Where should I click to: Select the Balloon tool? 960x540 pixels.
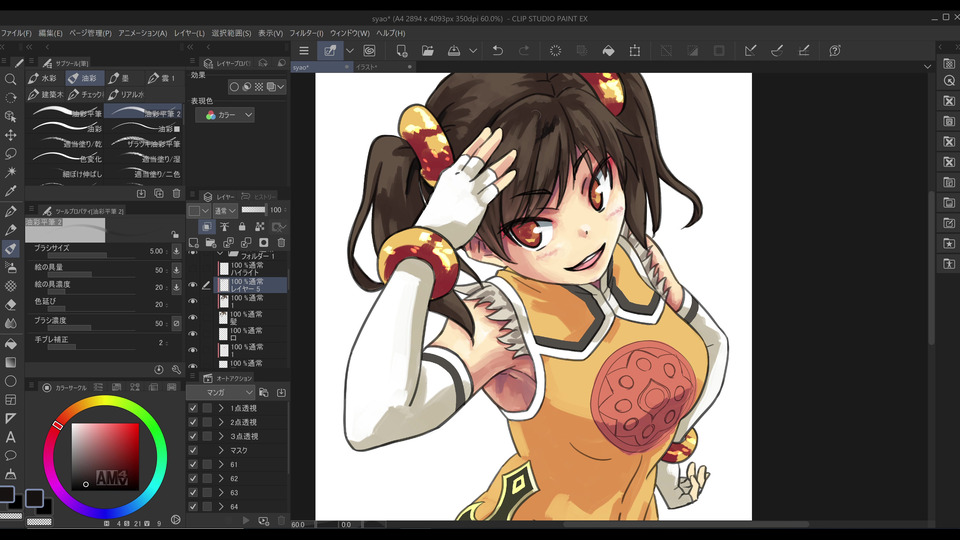click(10, 456)
